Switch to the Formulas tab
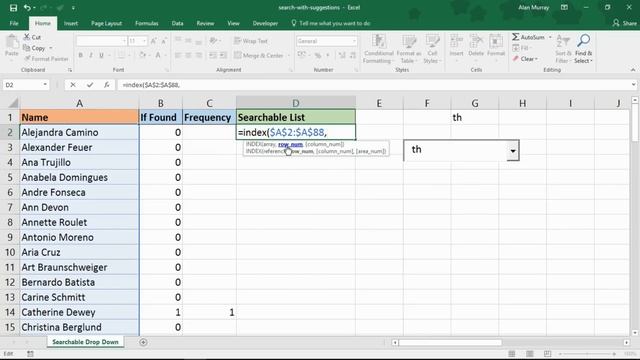The height and width of the screenshot is (360, 640). pyautogui.click(x=147, y=23)
